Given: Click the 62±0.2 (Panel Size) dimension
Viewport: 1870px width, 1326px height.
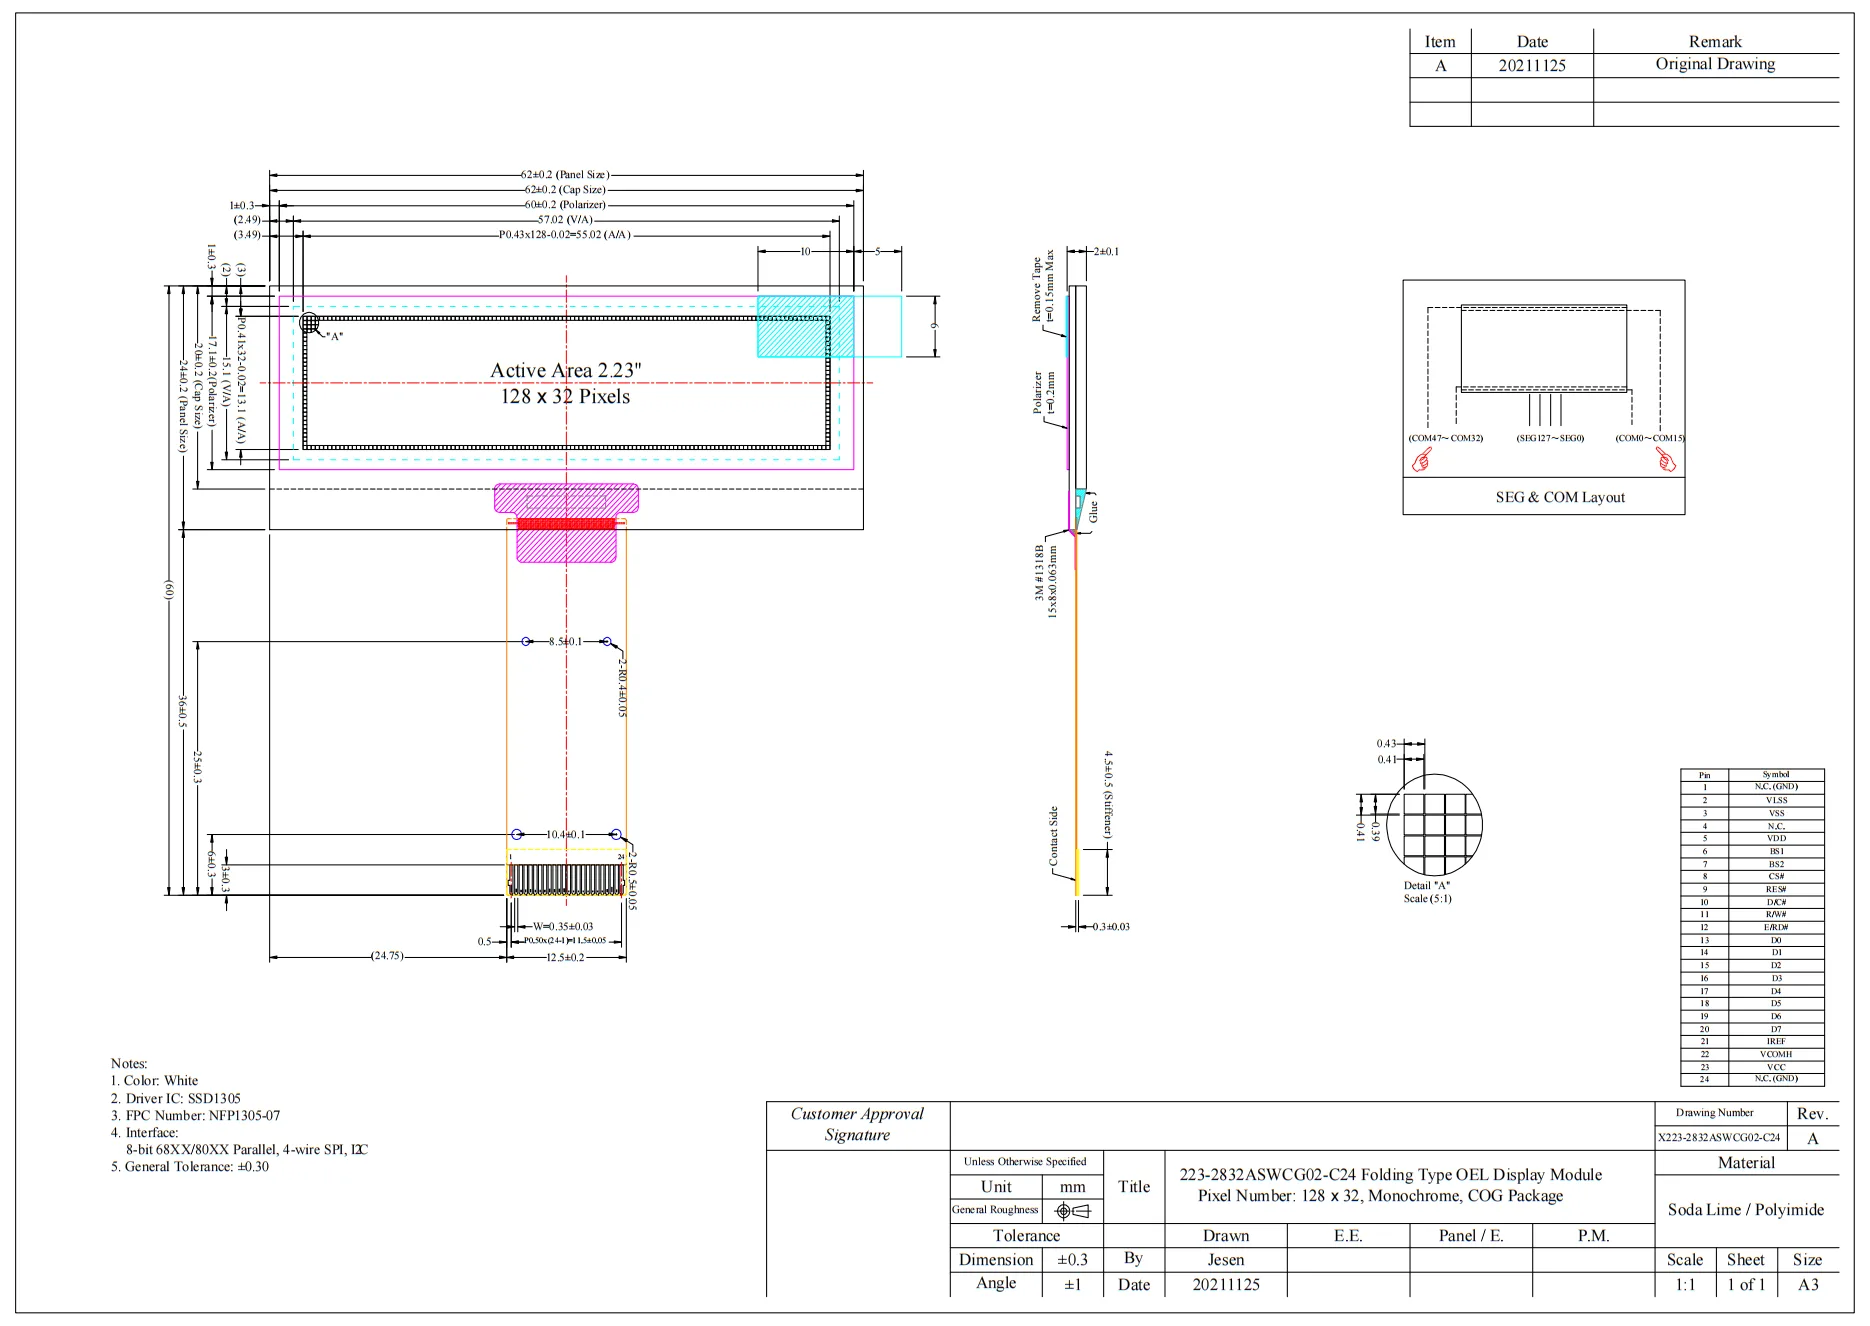Looking at the screenshot, I should pos(566,175).
